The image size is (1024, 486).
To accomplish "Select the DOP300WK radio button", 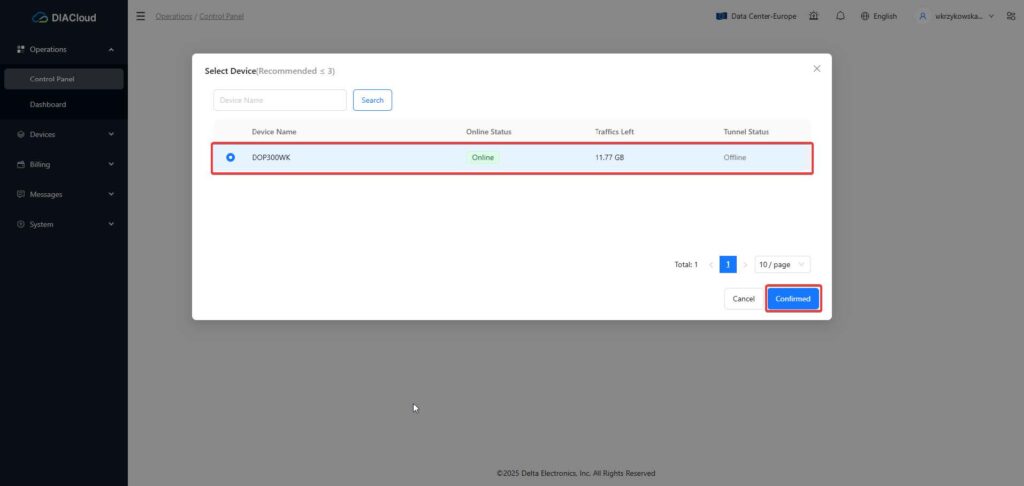I will [231, 157].
